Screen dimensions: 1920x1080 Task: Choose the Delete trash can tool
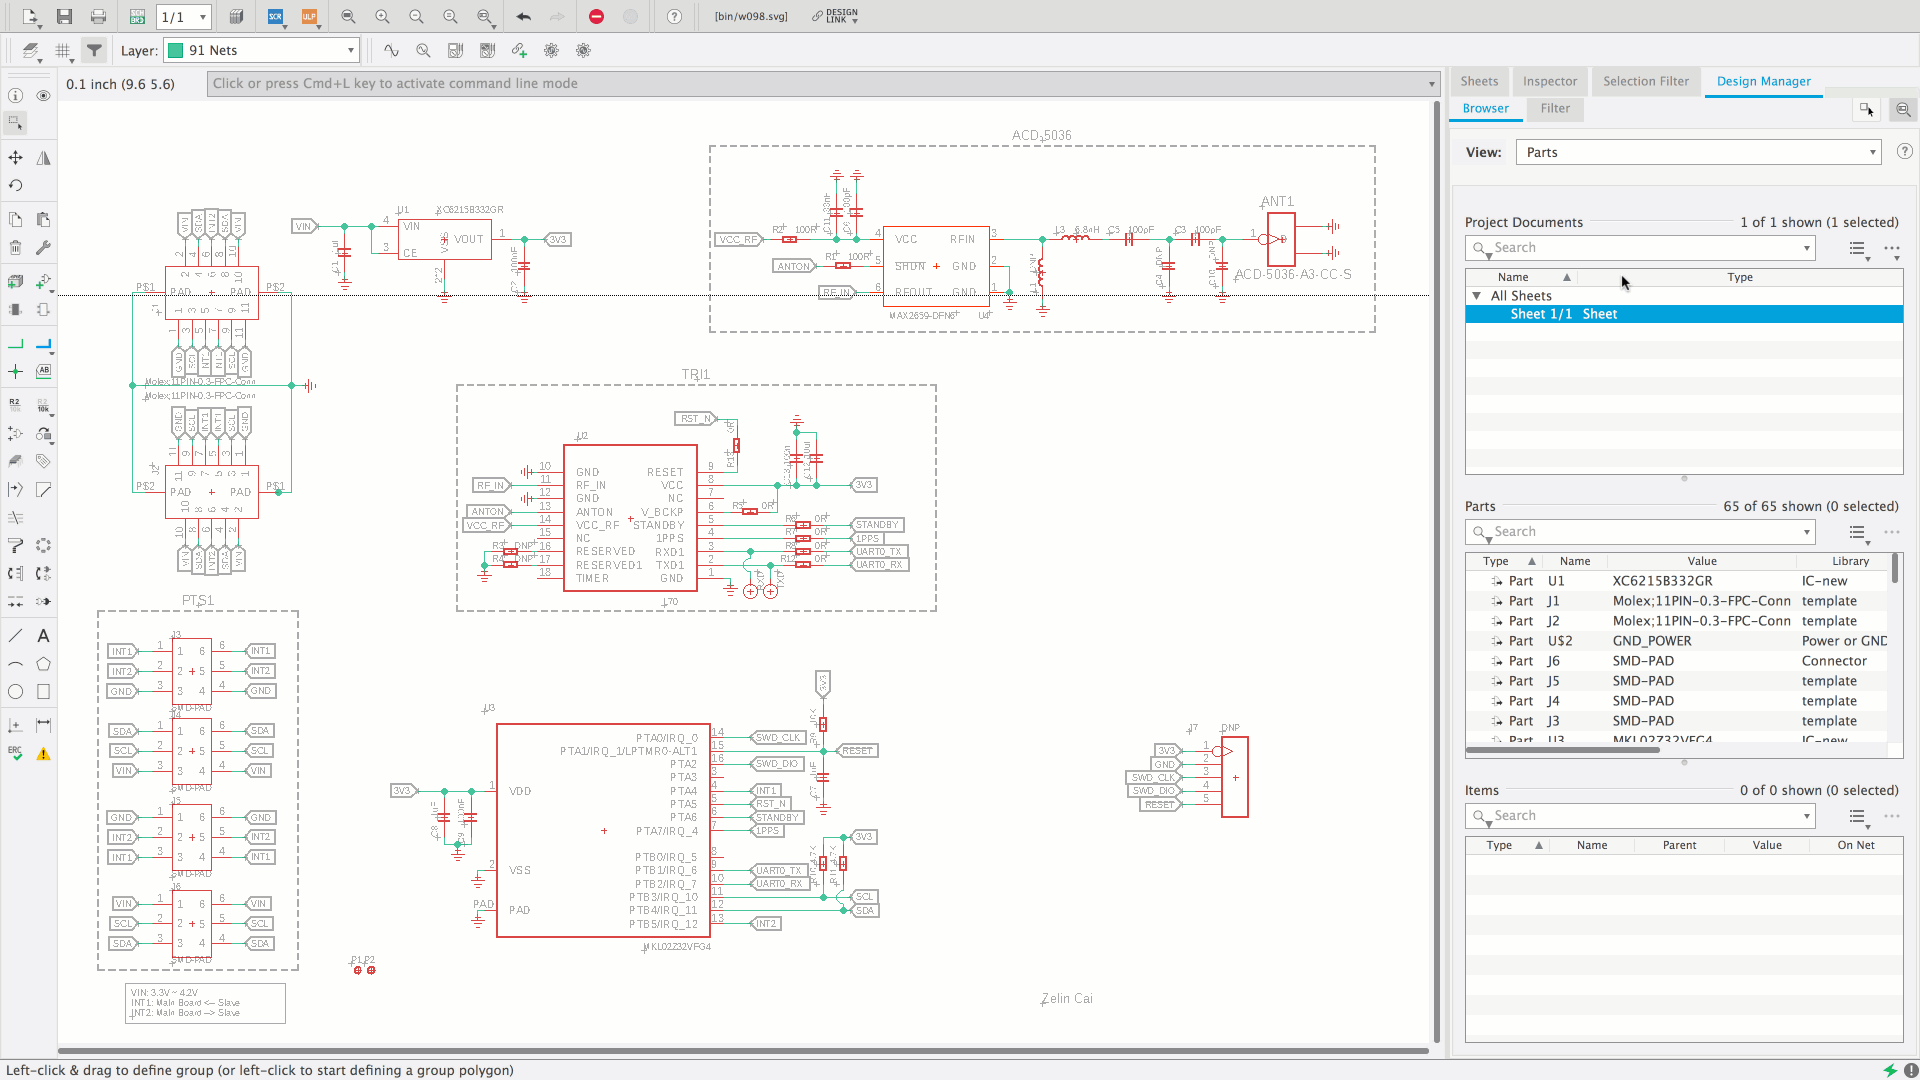(x=15, y=248)
